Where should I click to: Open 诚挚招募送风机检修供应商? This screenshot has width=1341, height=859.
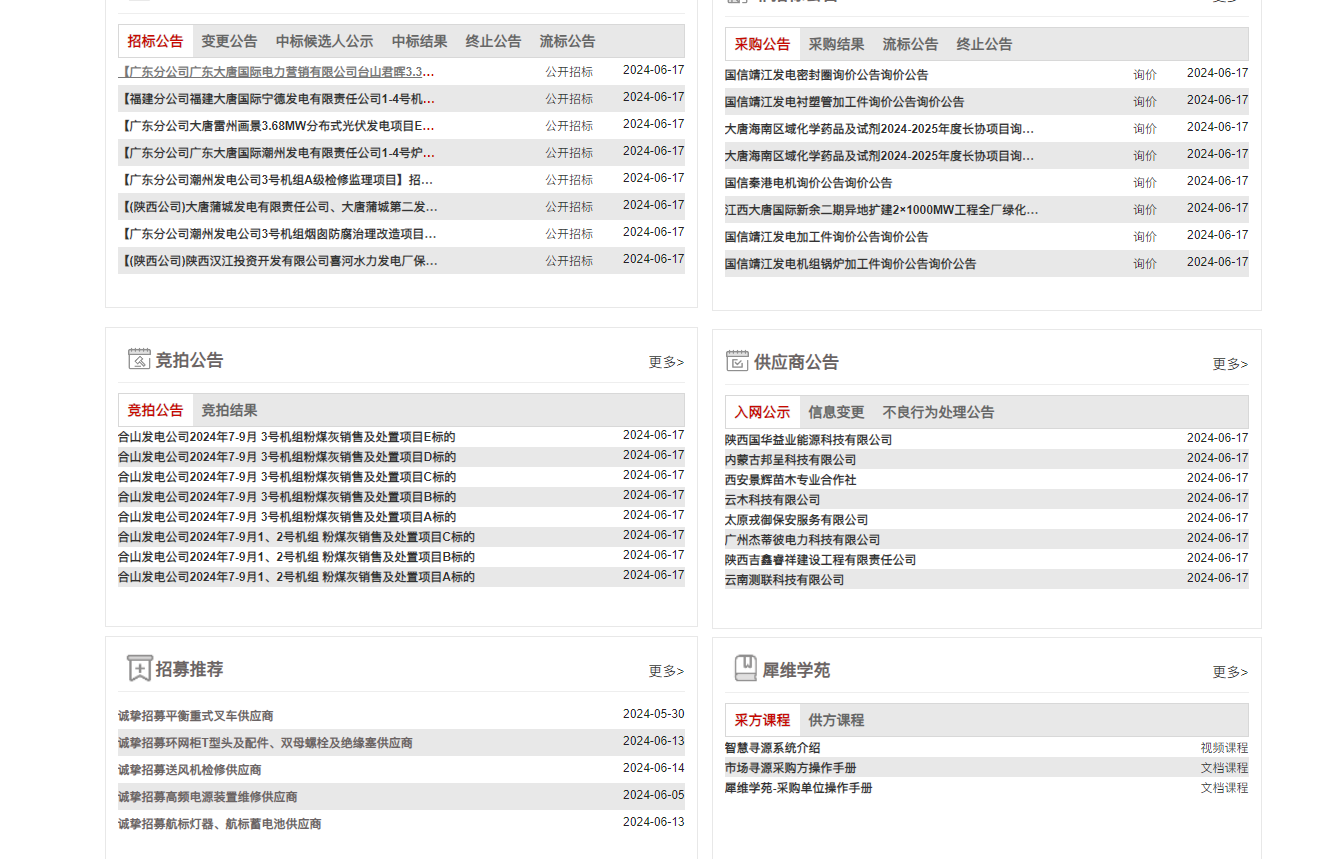pos(190,770)
